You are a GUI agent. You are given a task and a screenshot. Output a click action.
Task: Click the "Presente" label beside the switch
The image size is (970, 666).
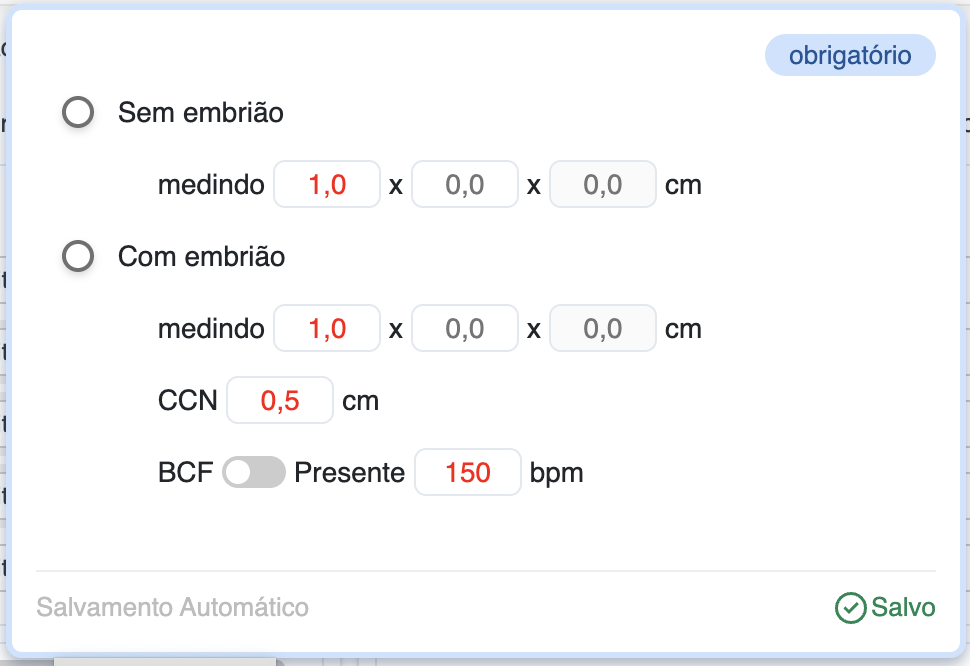[x=349, y=473]
